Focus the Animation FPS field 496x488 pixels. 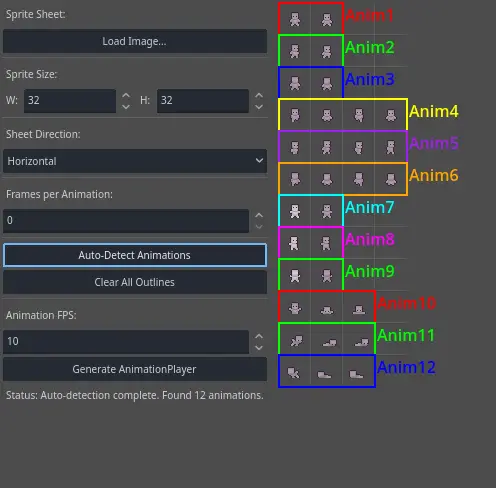point(126,342)
